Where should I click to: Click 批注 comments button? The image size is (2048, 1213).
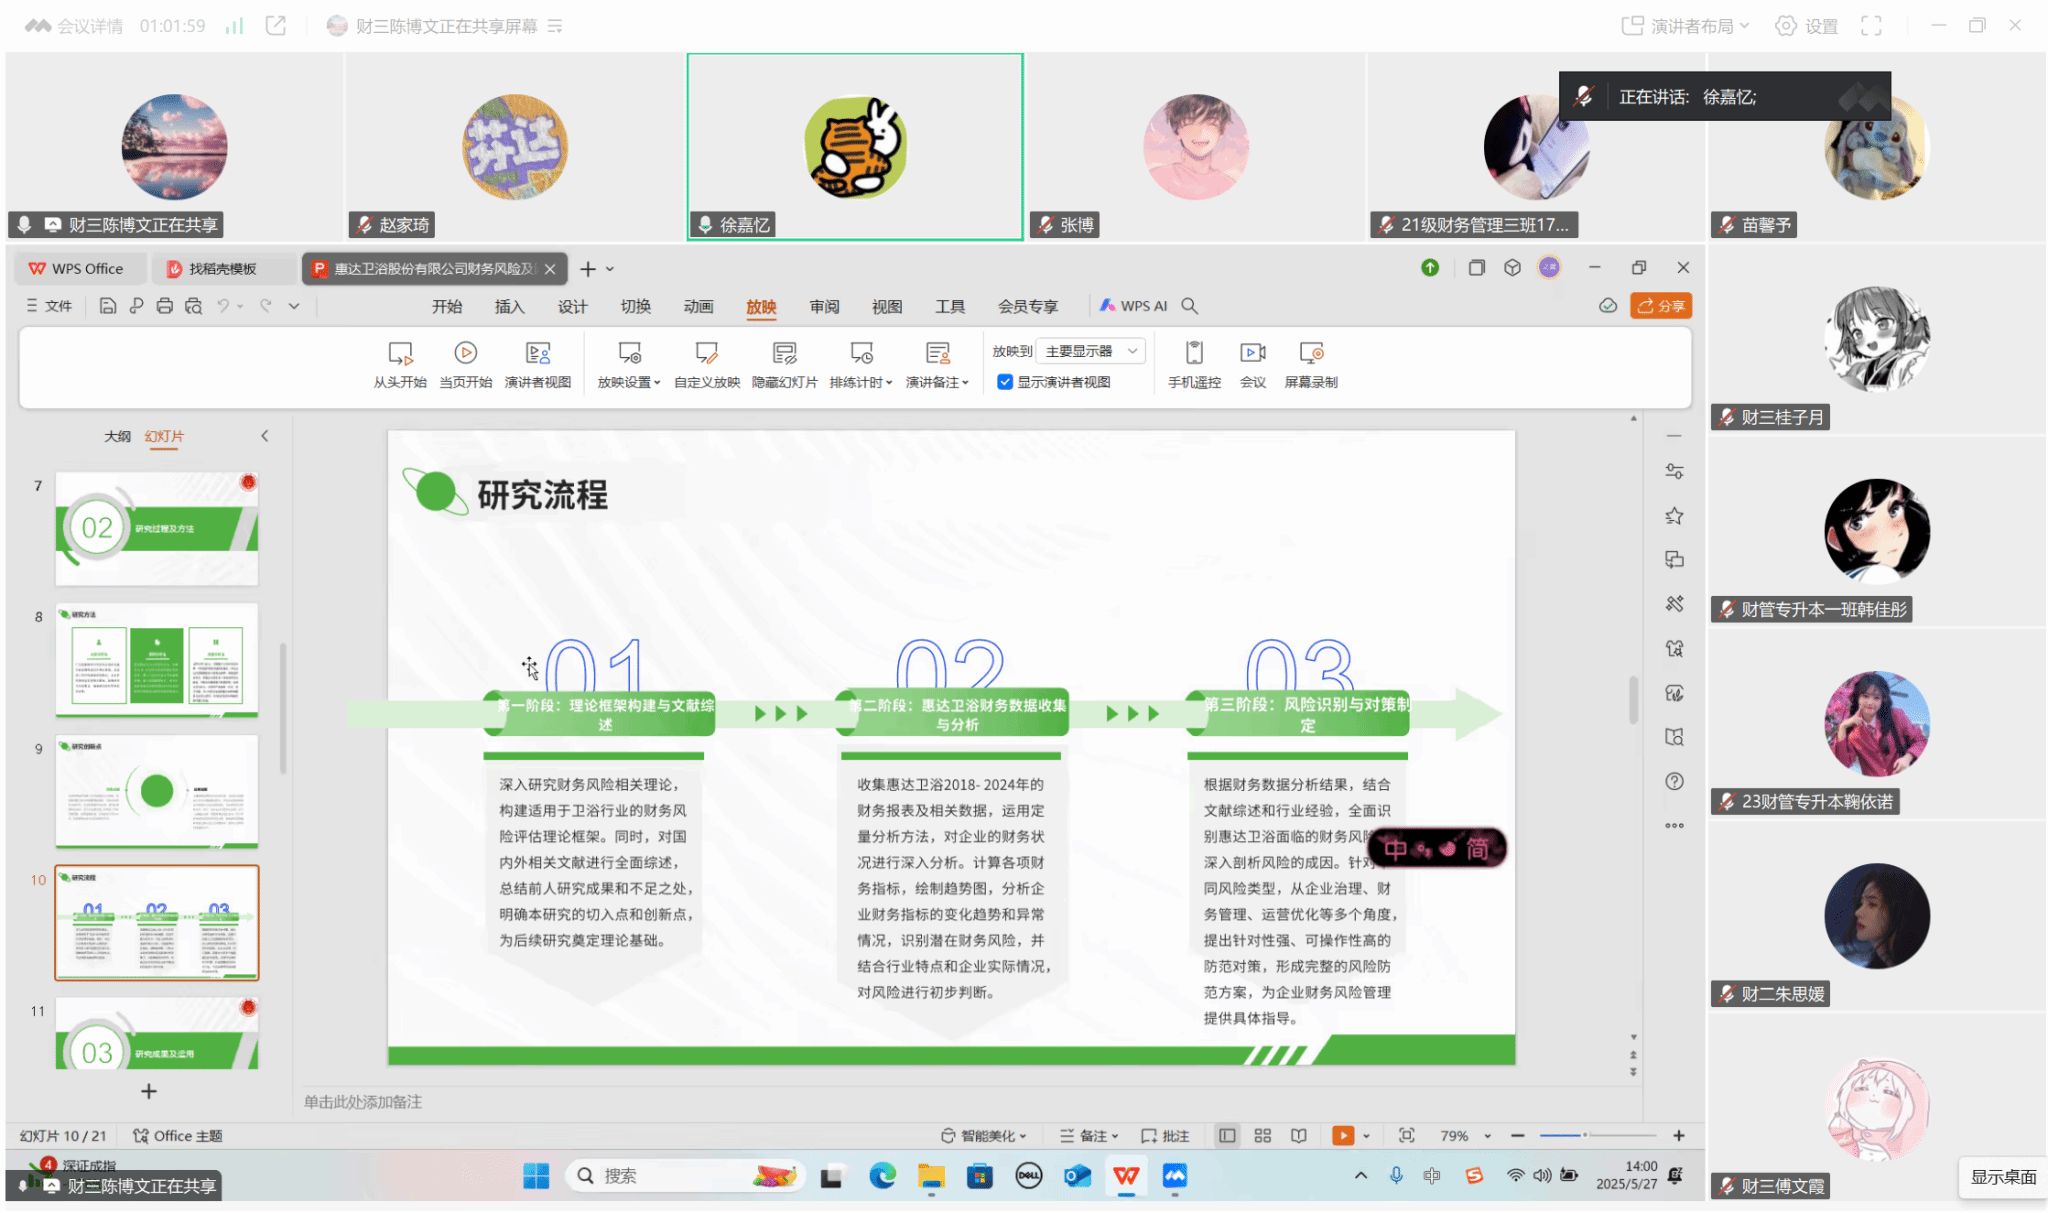pyautogui.click(x=1165, y=1136)
